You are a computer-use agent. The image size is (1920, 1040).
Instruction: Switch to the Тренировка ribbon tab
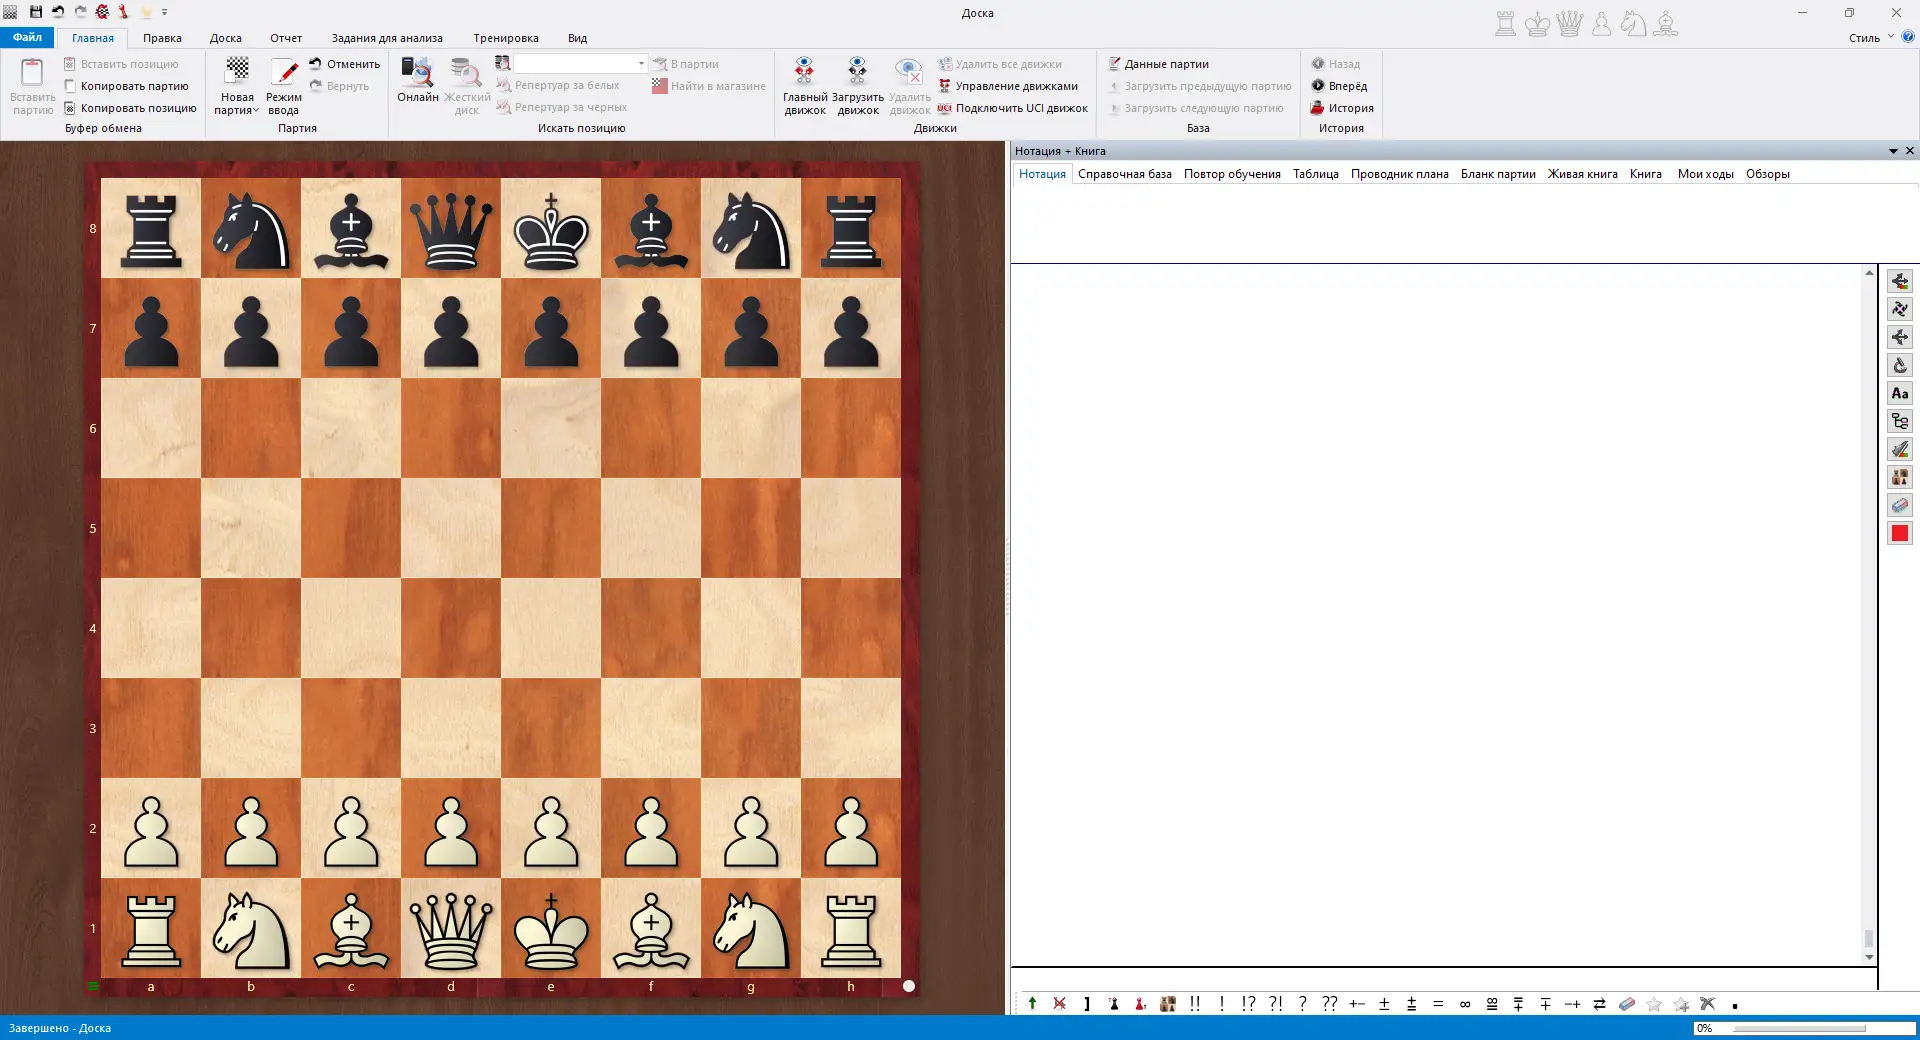pos(505,38)
